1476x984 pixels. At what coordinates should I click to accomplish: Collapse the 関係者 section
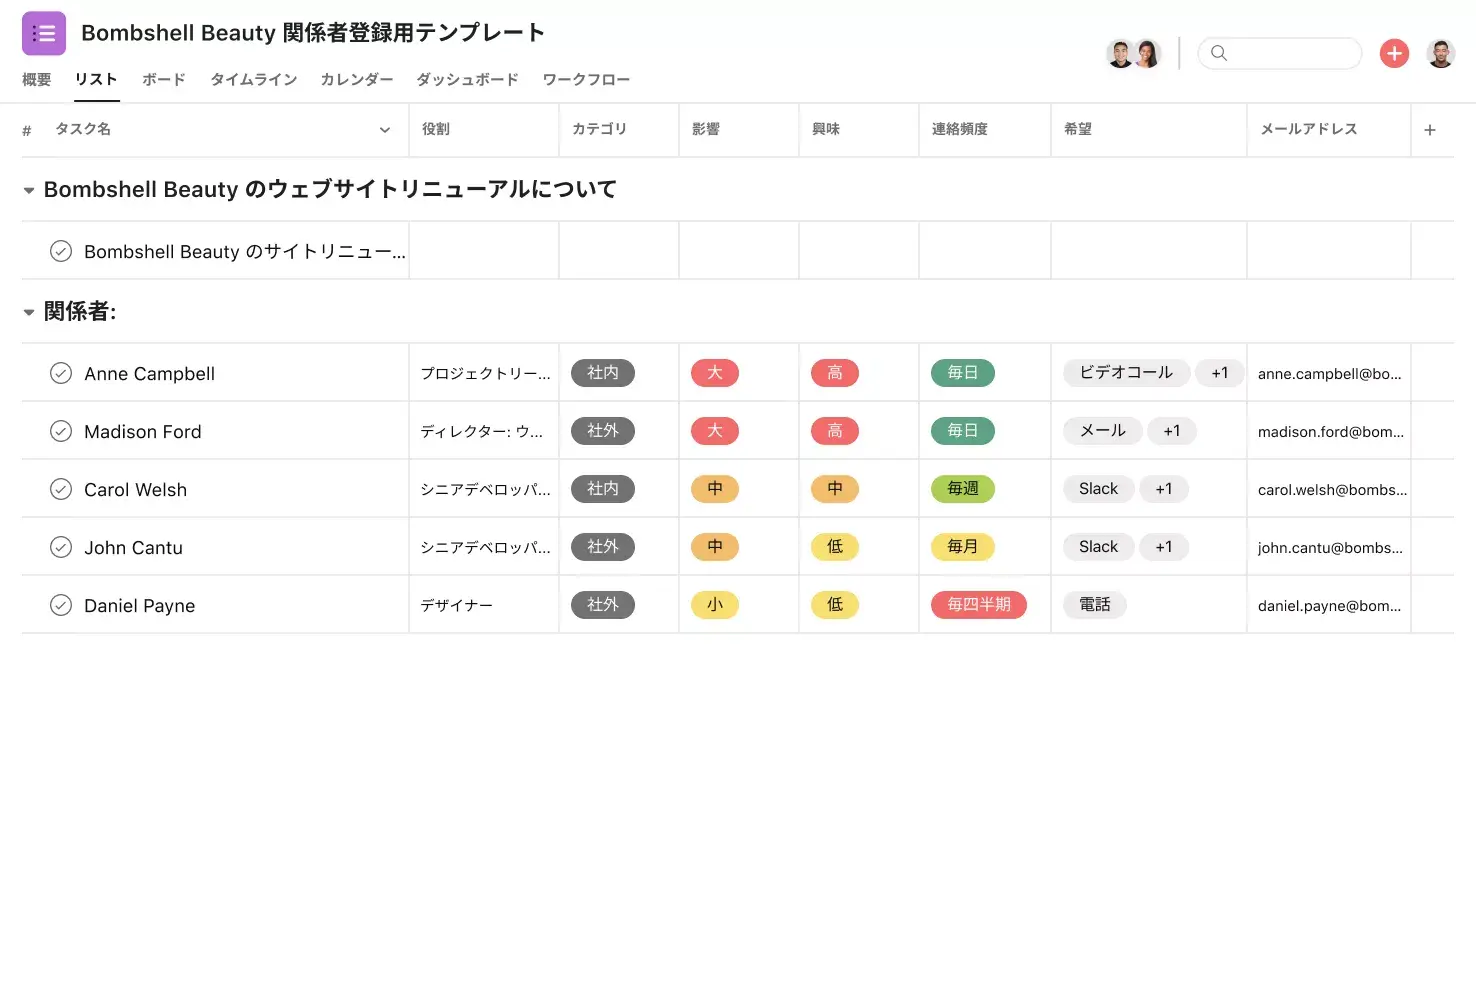pyautogui.click(x=29, y=312)
